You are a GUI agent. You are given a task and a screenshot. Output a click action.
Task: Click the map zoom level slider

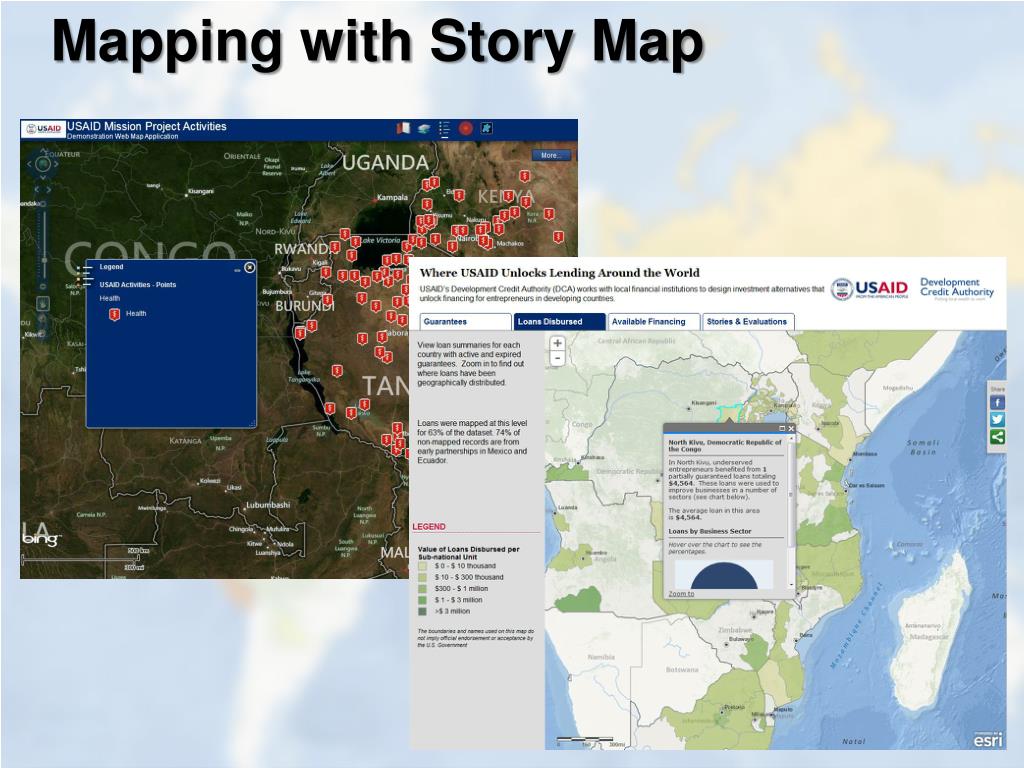(43, 245)
